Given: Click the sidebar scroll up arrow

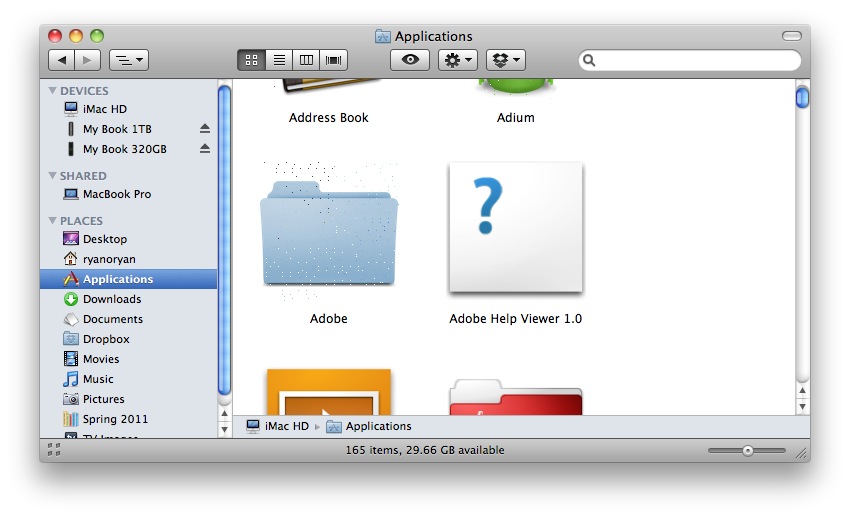Looking at the screenshot, I should pos(224,413).
